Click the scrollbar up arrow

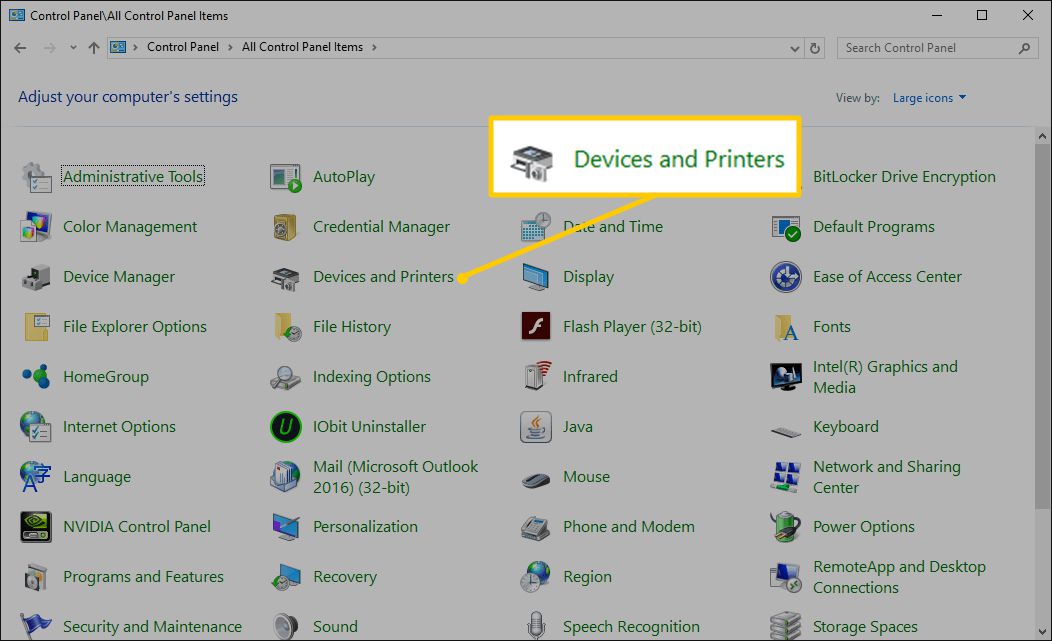(1042, 136)
